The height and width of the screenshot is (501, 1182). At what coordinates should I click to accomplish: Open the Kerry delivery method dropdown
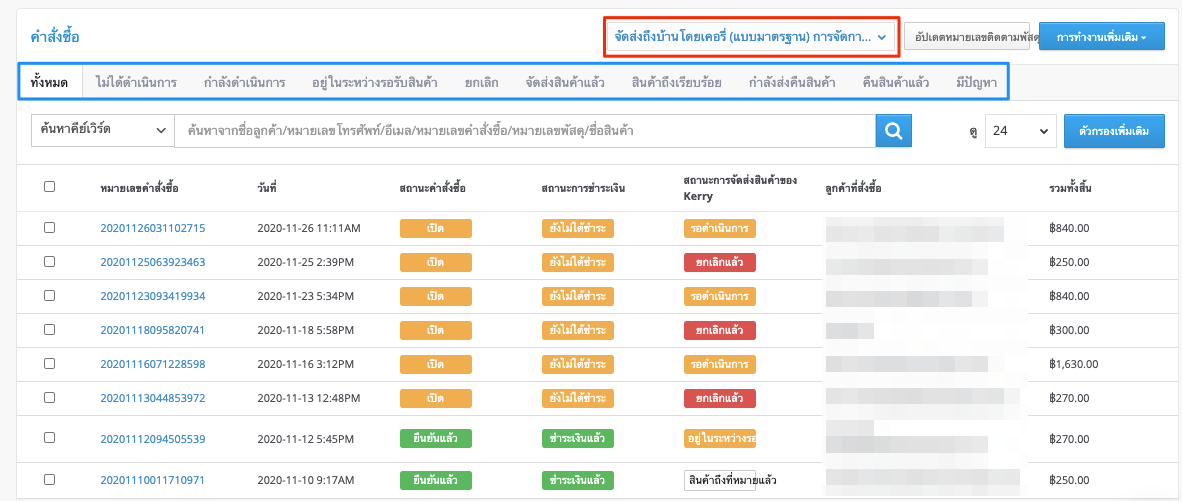[752, 36]
